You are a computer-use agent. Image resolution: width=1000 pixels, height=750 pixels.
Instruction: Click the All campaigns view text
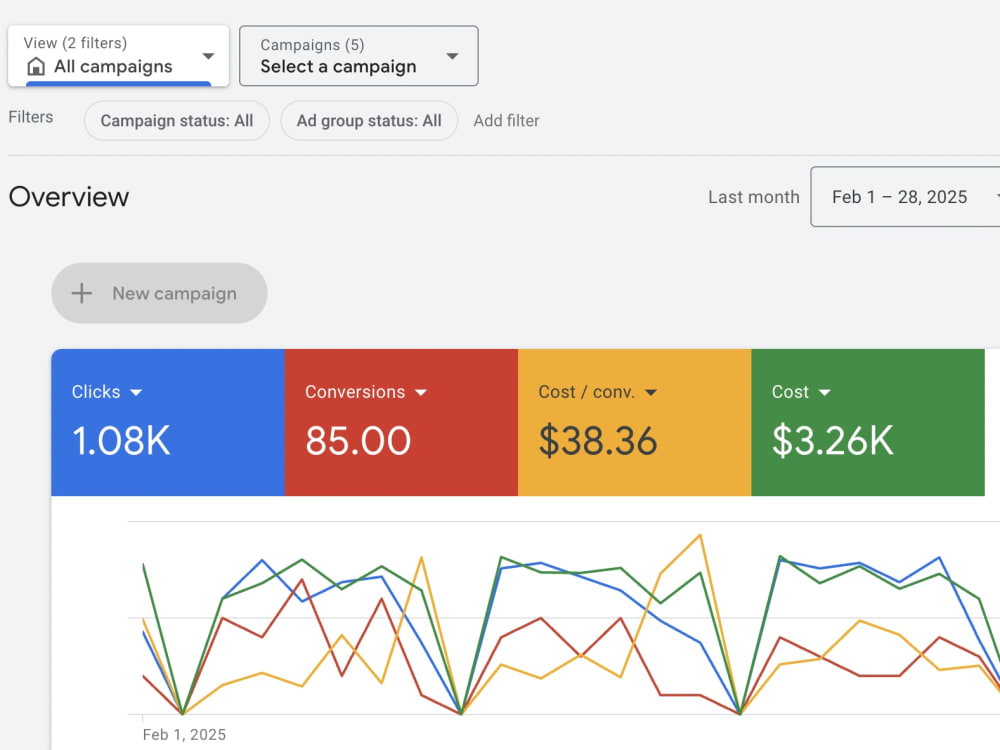tap(113, 66)
